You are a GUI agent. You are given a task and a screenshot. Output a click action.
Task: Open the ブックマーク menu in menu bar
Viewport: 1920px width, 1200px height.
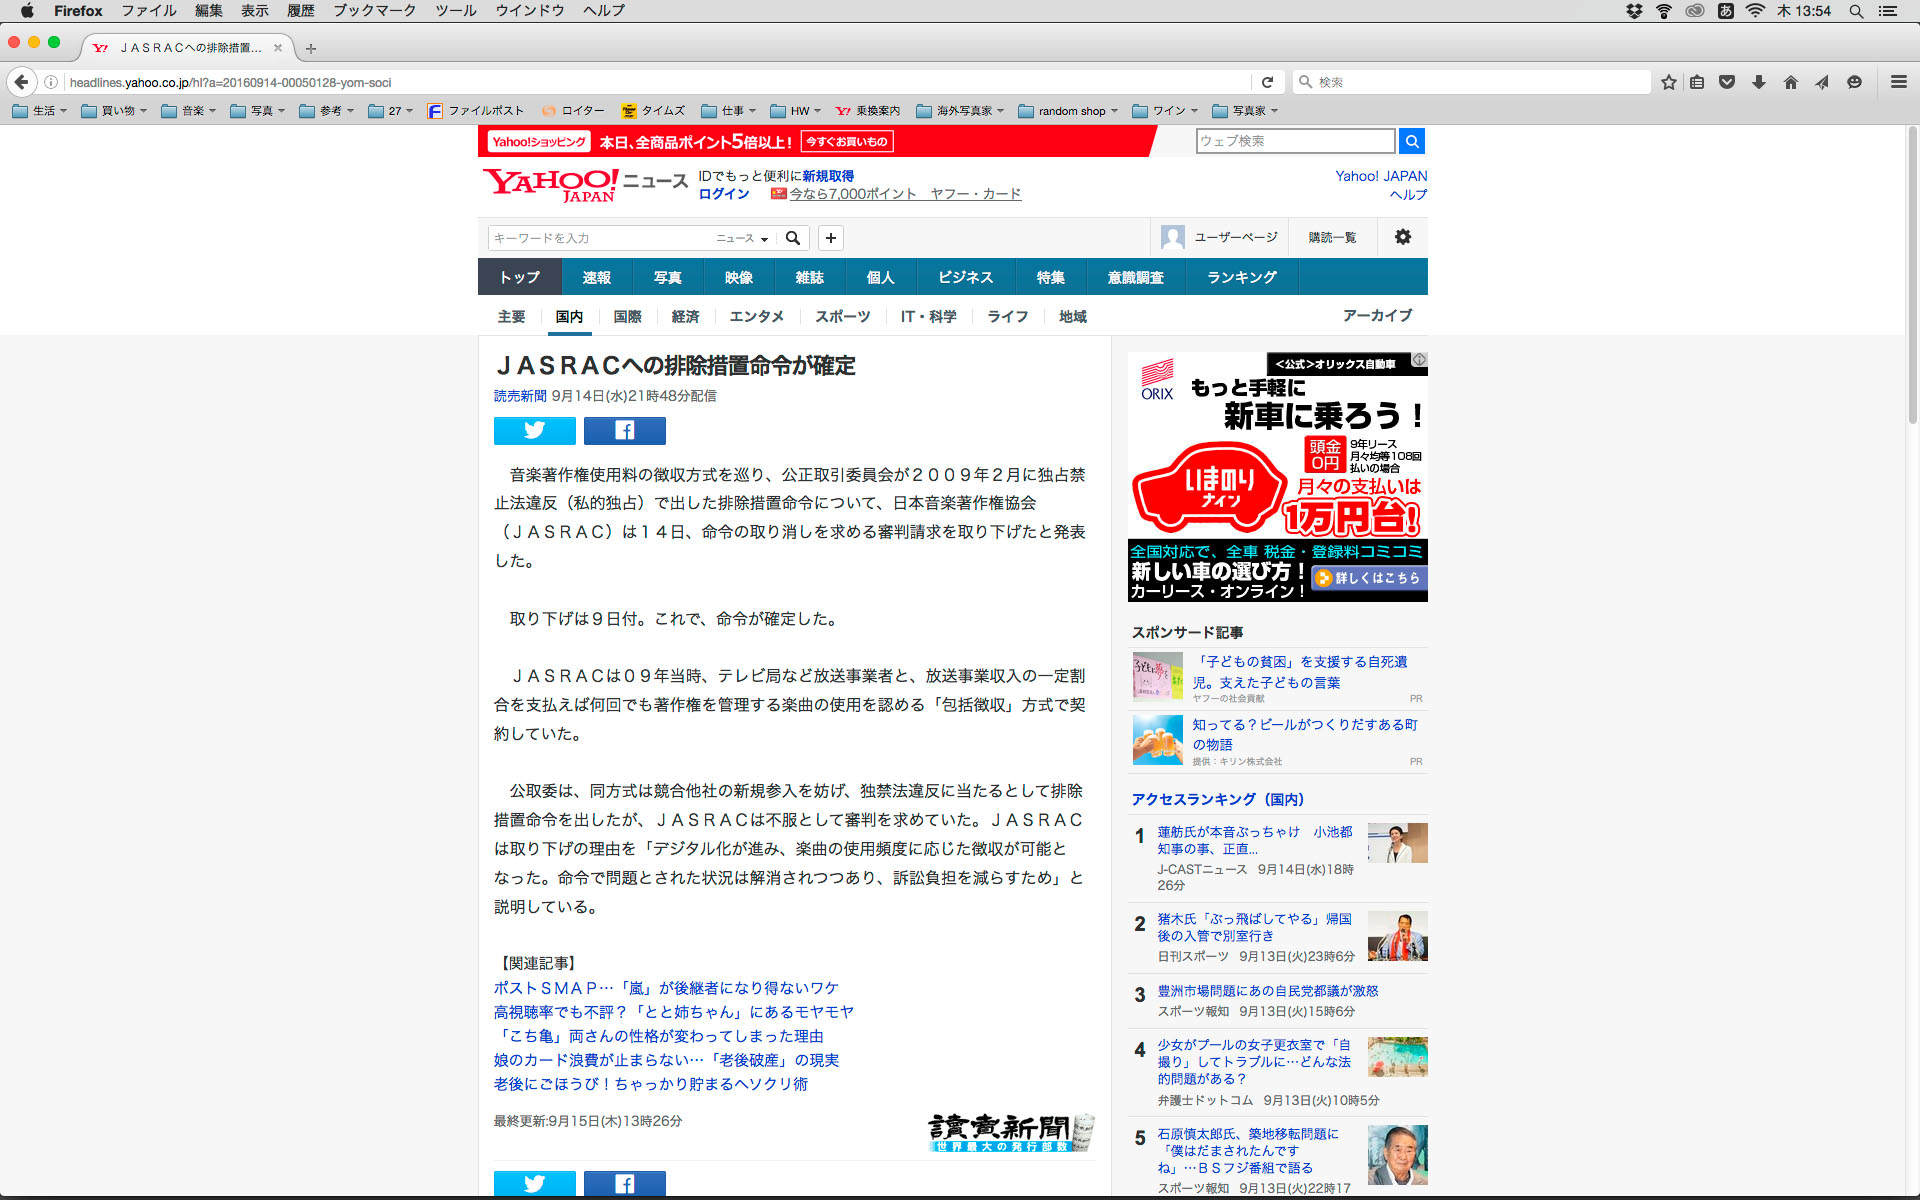pyautogui.click(x=374, y=11)
